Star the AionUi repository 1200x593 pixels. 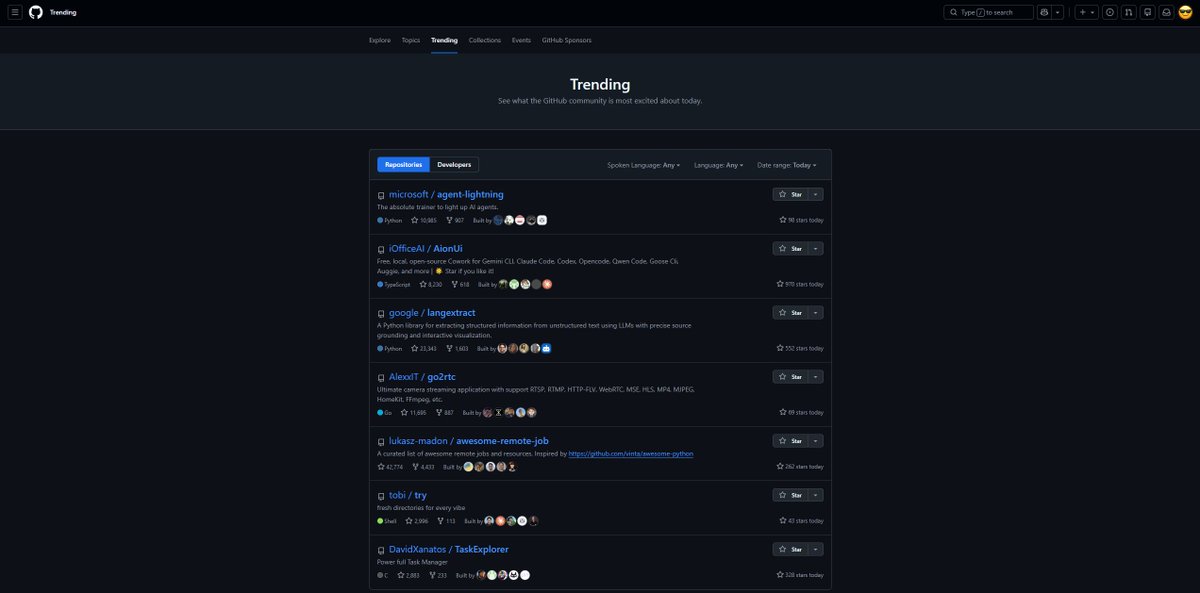[x=790, y=248]
